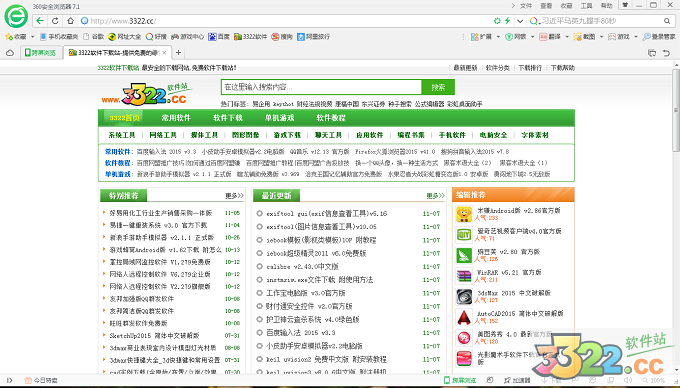Open the 翻译 translate toolbar icon
This screenshot has height=388, width=680.
[x=550, y=37]
